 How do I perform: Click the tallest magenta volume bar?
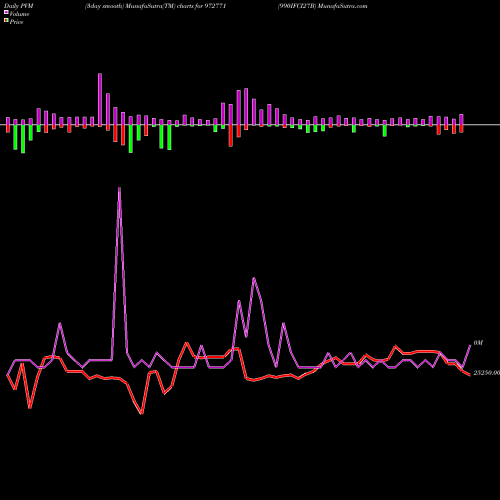pos(100,99)
